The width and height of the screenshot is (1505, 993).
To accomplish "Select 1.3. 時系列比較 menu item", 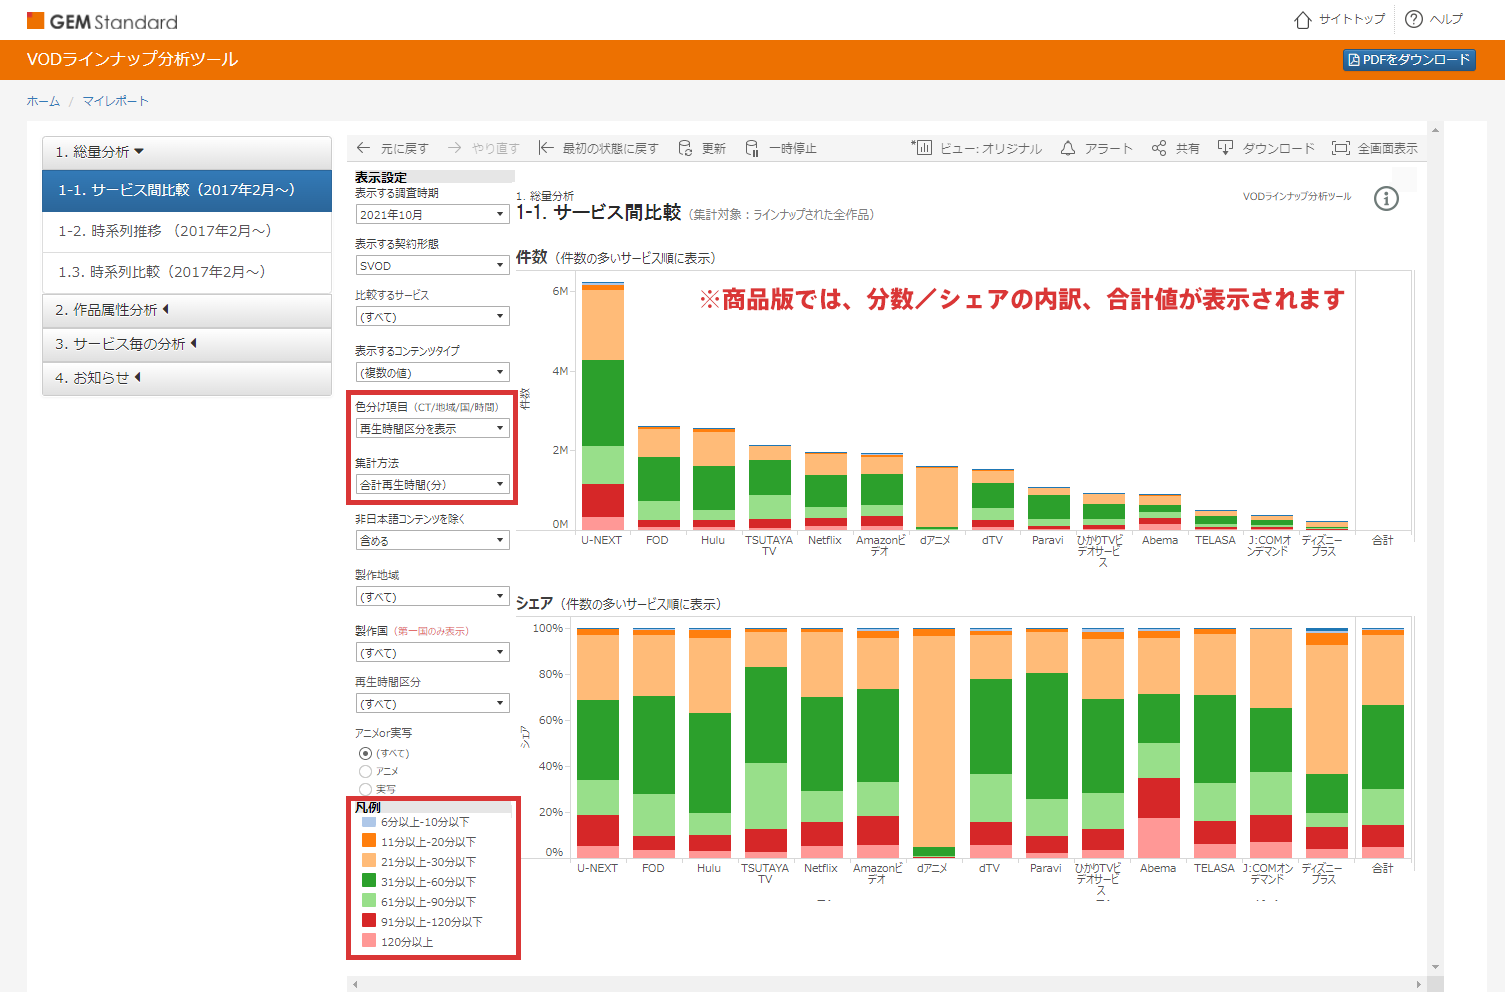I will click(x=187, y=272).
